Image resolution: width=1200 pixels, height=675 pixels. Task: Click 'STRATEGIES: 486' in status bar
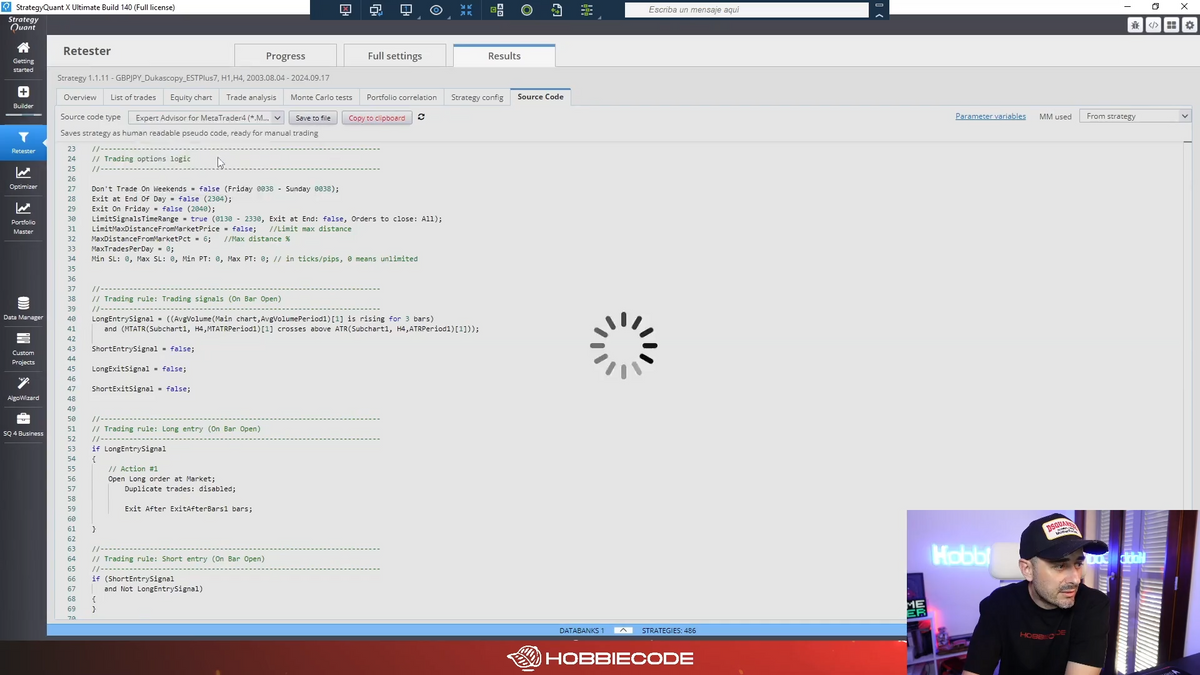coord(669,631)
